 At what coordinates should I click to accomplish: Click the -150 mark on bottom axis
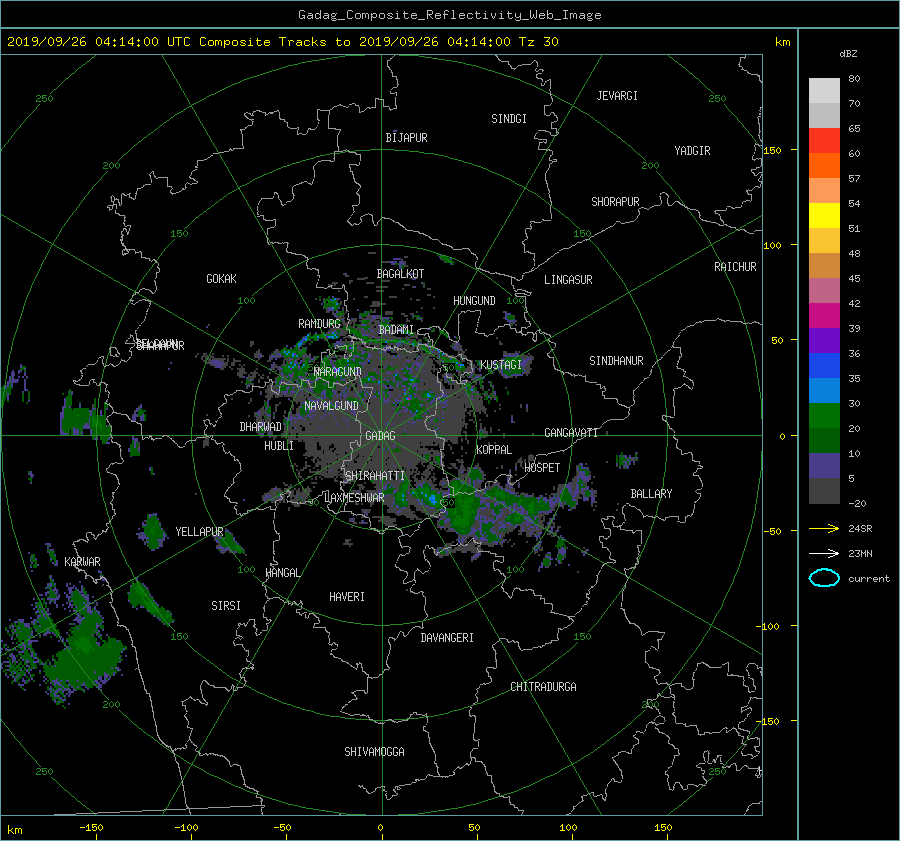point(91,828)
